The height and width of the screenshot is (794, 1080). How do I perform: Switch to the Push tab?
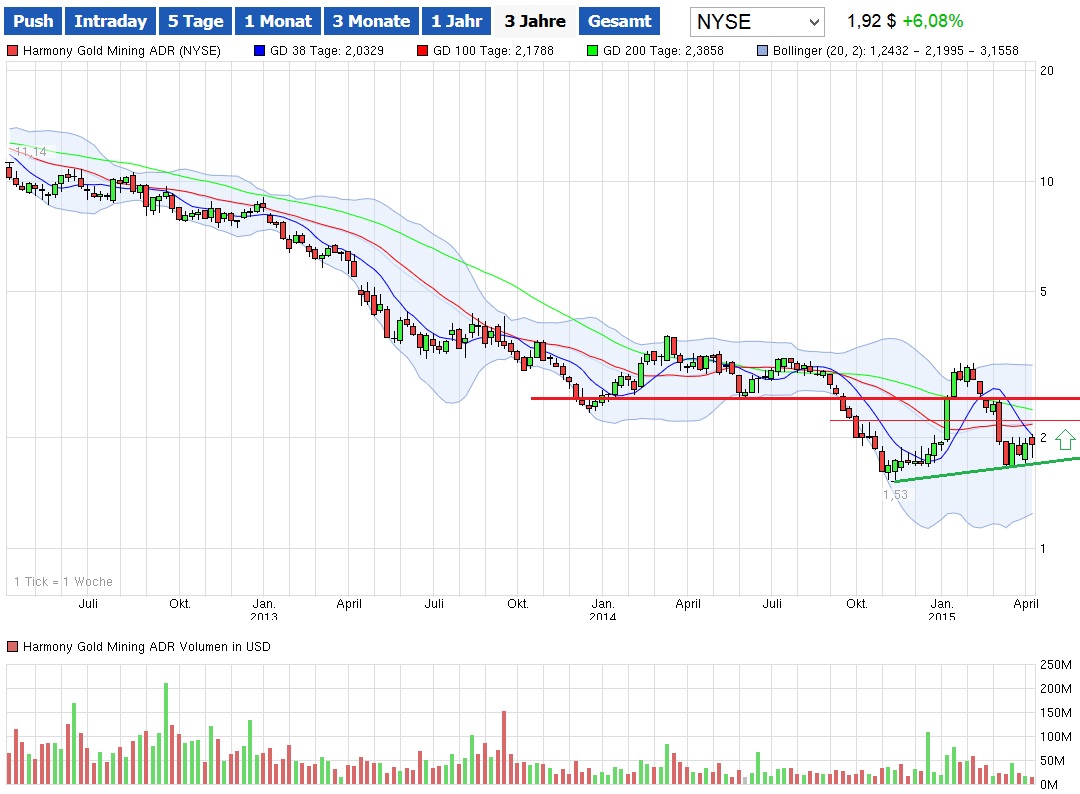[x=33, y=21]
